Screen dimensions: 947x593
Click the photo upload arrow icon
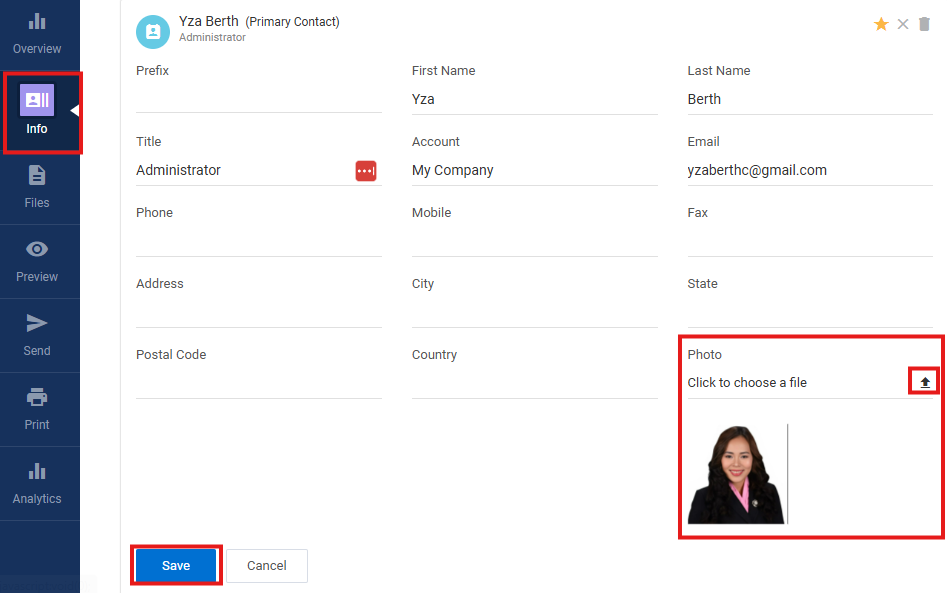[925, 382]
